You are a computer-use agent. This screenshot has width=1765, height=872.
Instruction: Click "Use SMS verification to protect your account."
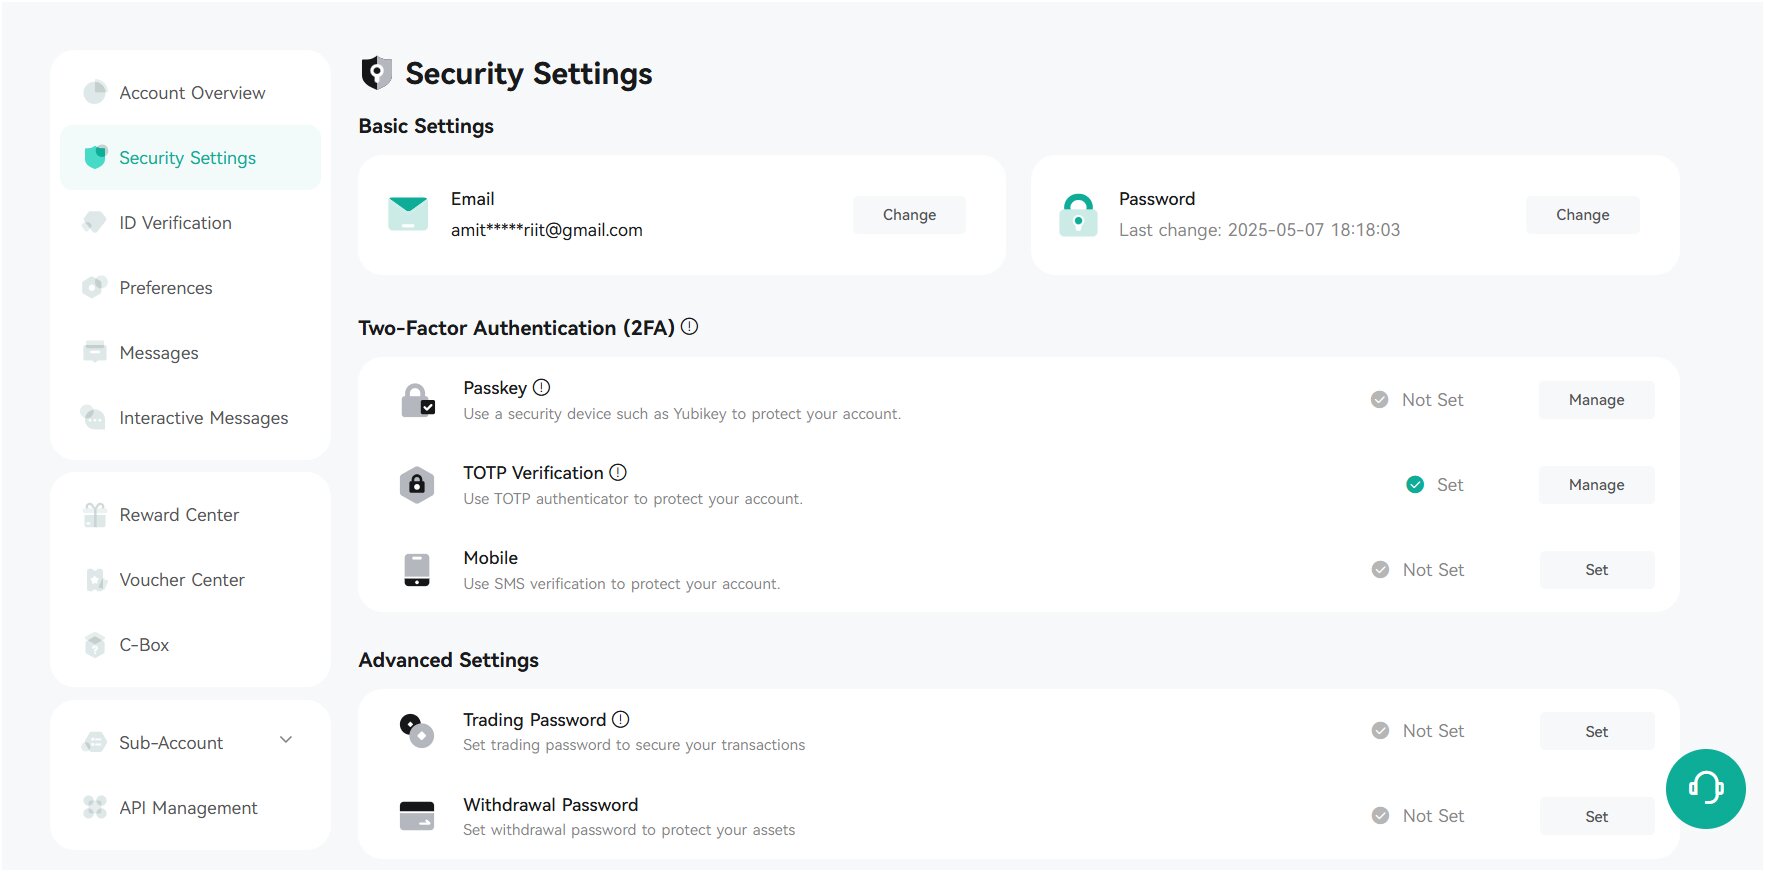[x=621, y=584]
